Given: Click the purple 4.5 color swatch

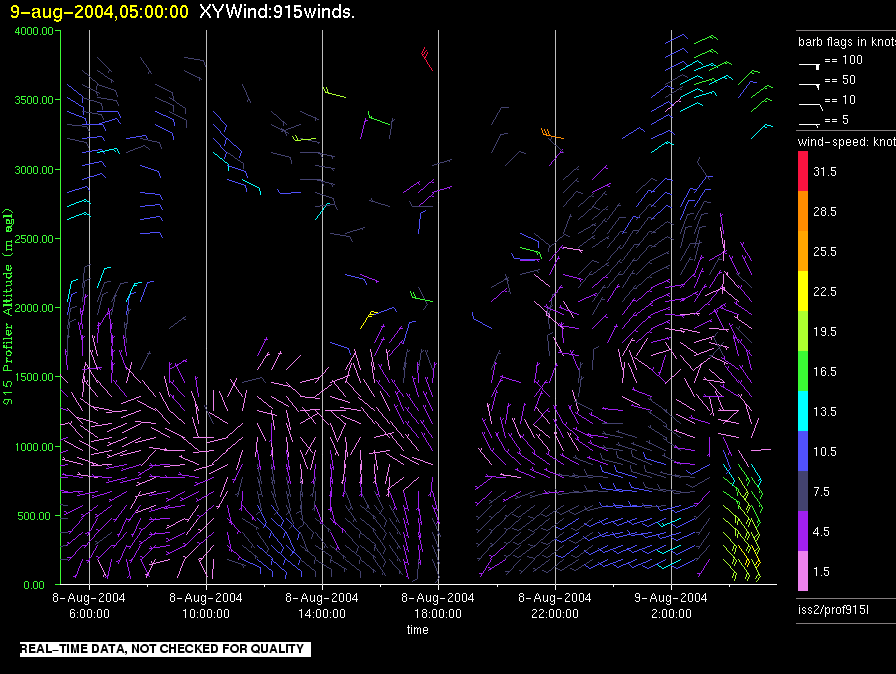Looking at the screenshot, I should 803,531.
